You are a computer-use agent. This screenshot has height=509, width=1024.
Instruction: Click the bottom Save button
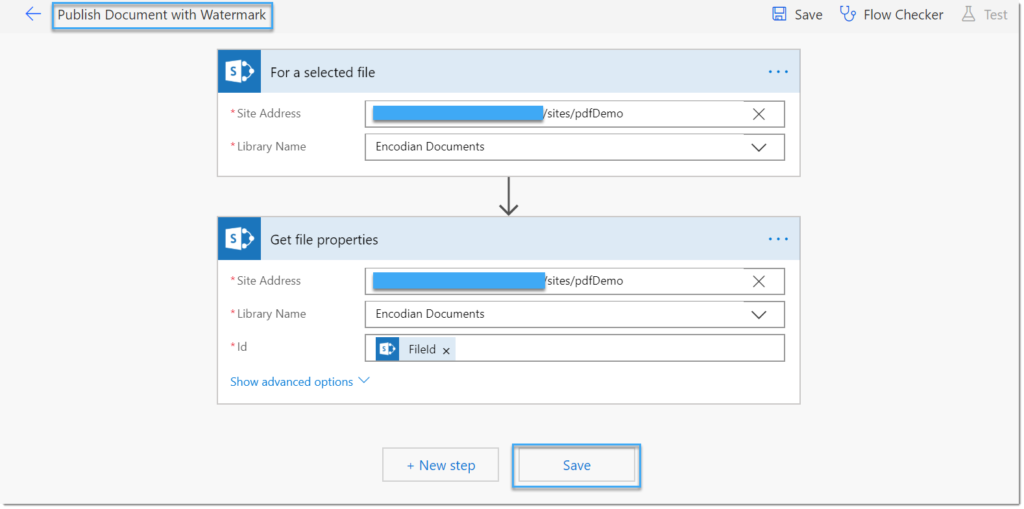click(577, 465)
